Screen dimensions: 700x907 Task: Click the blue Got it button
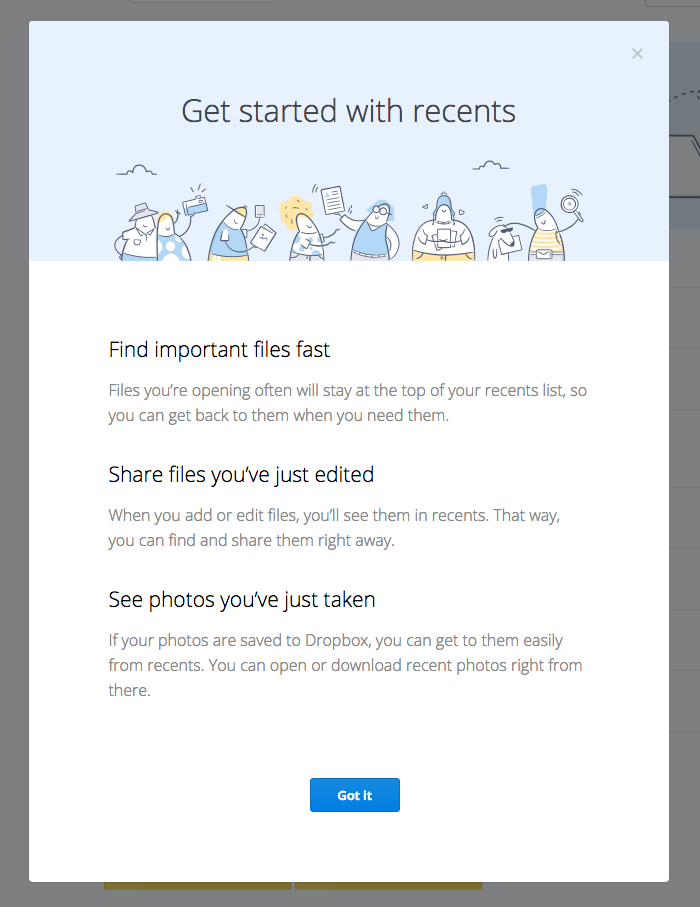355,795
